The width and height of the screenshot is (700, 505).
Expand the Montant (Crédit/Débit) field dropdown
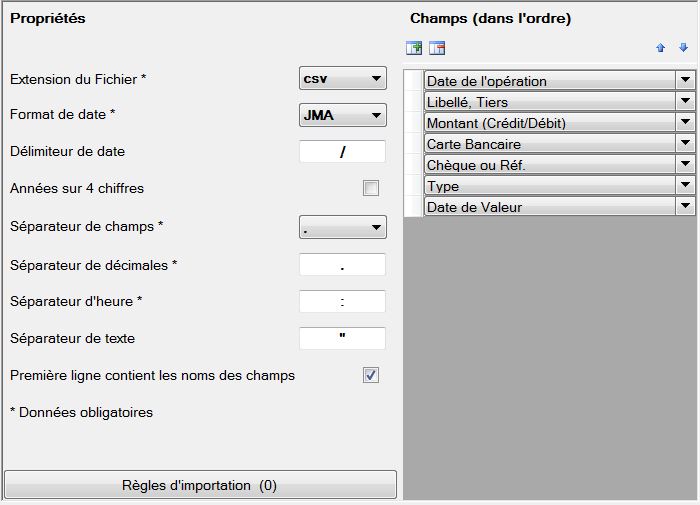(x=685, y=122)
